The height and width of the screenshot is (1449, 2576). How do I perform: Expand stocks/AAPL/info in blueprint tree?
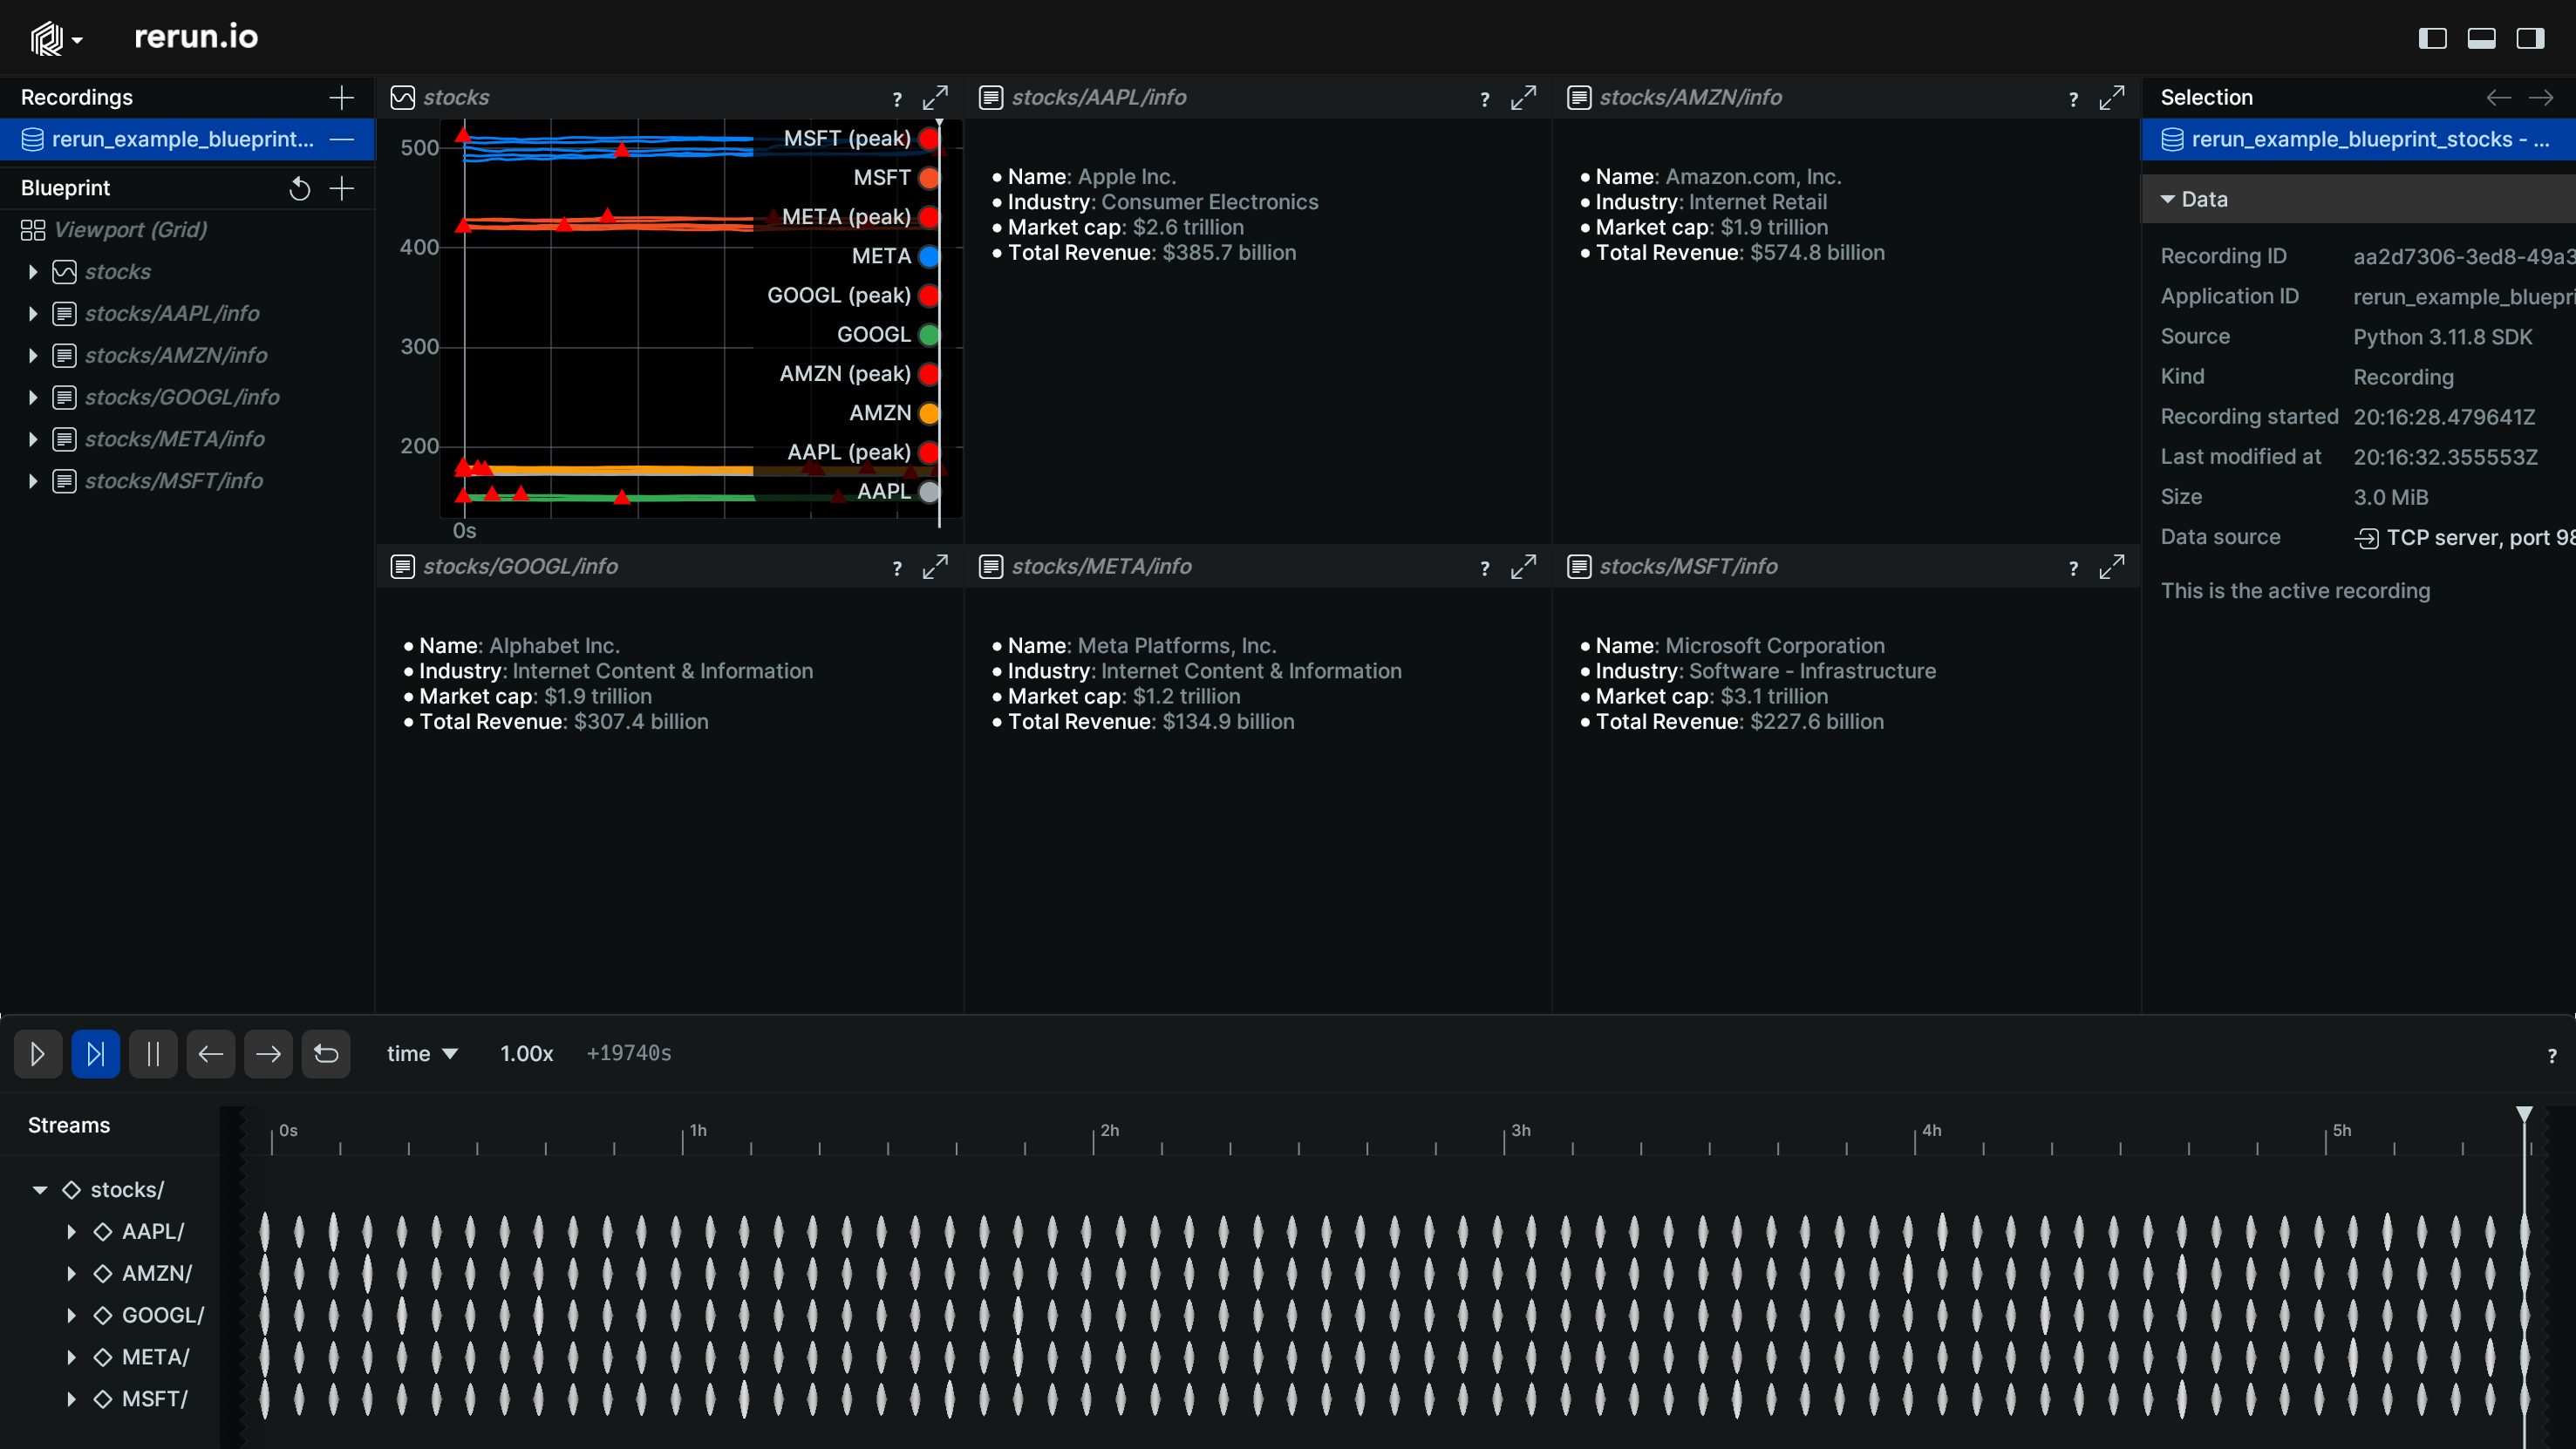(33, 314)
